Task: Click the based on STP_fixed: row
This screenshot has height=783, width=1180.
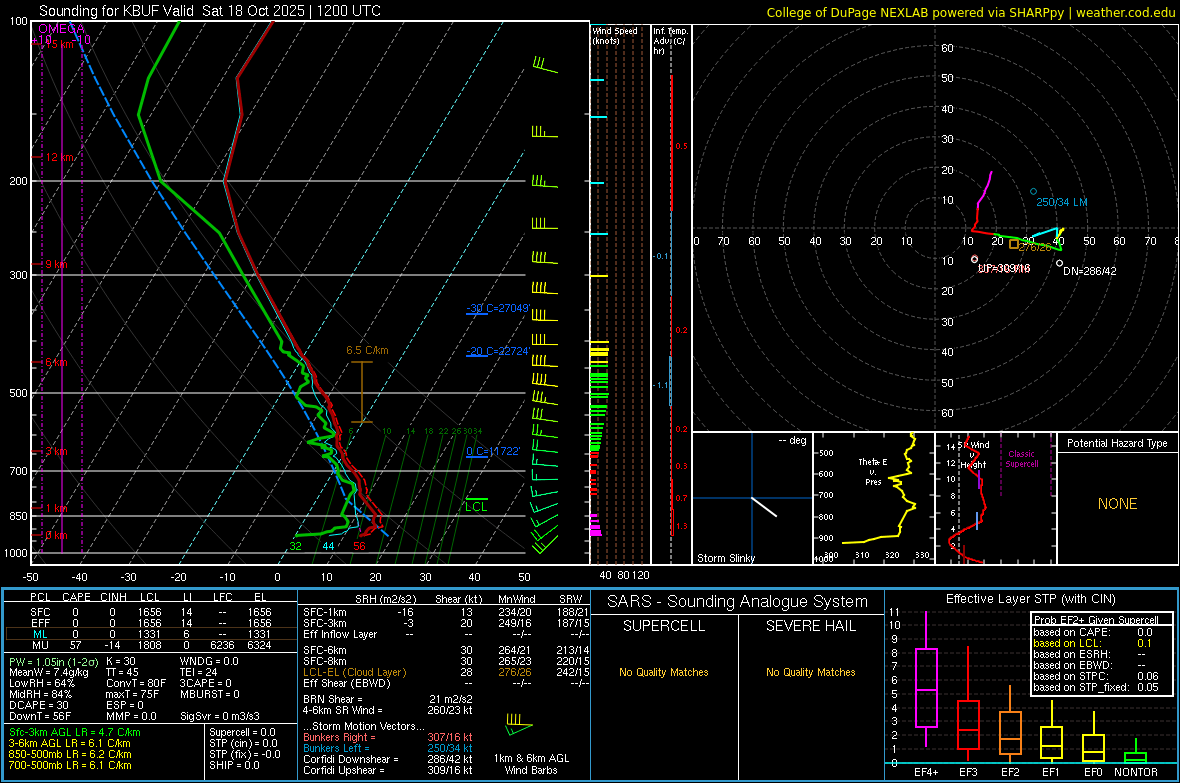Action: click(x=1096, y=687)
